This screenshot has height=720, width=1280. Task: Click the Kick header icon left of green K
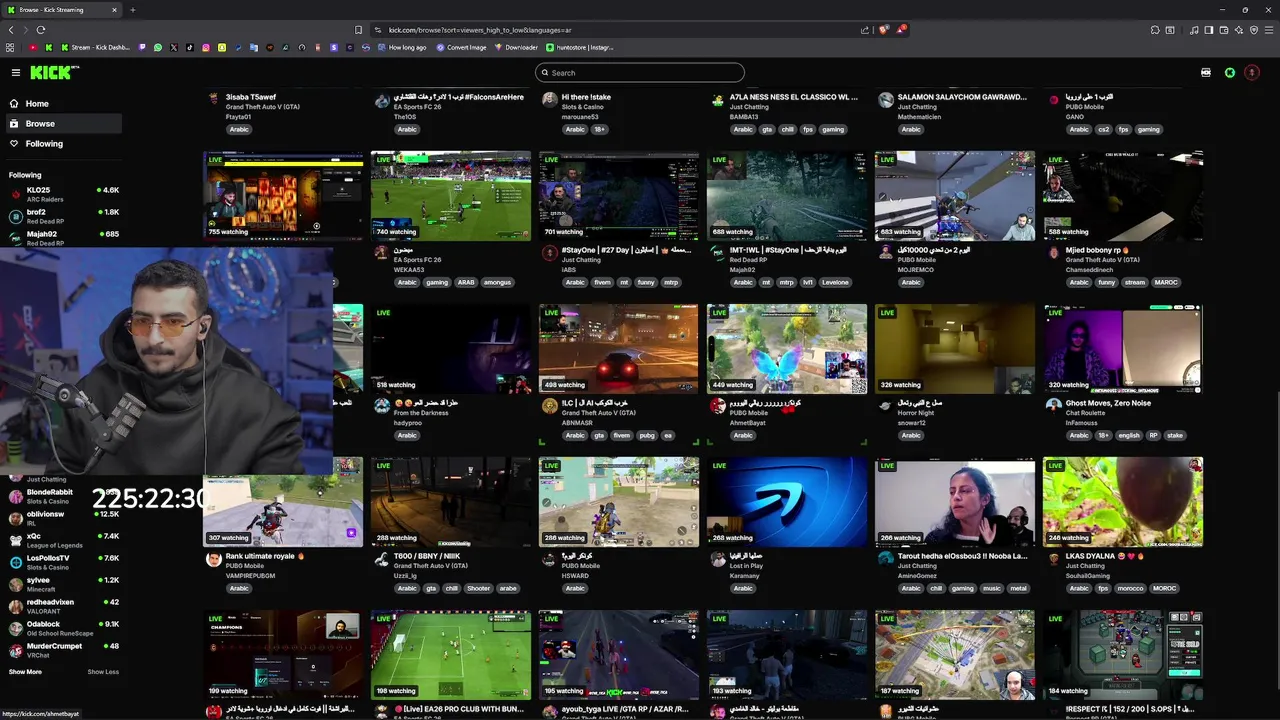(x=1206, y=72)
